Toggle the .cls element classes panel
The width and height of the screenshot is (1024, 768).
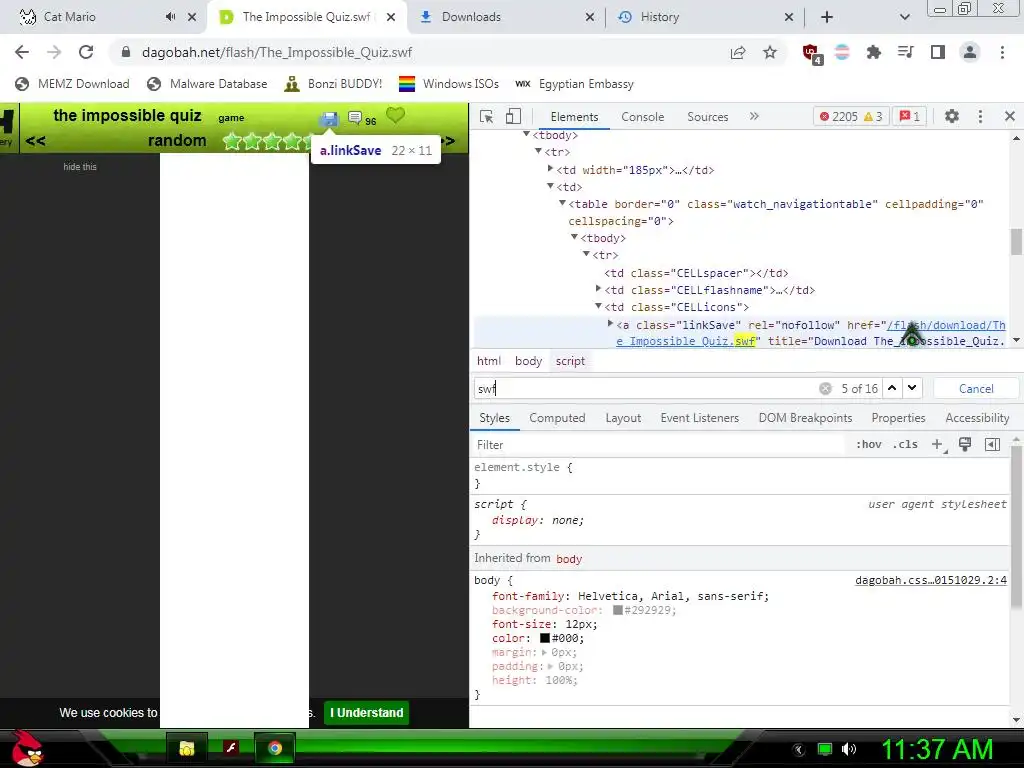[x=905, y=444]
